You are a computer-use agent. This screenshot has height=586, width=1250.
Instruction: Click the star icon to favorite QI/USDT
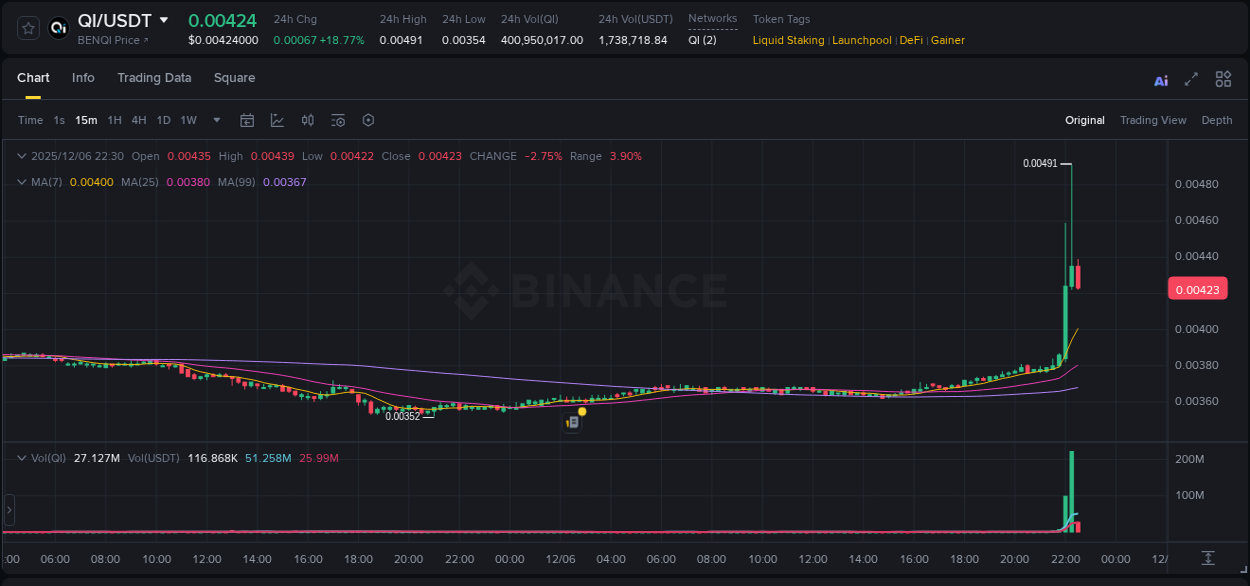coord(27,28)
